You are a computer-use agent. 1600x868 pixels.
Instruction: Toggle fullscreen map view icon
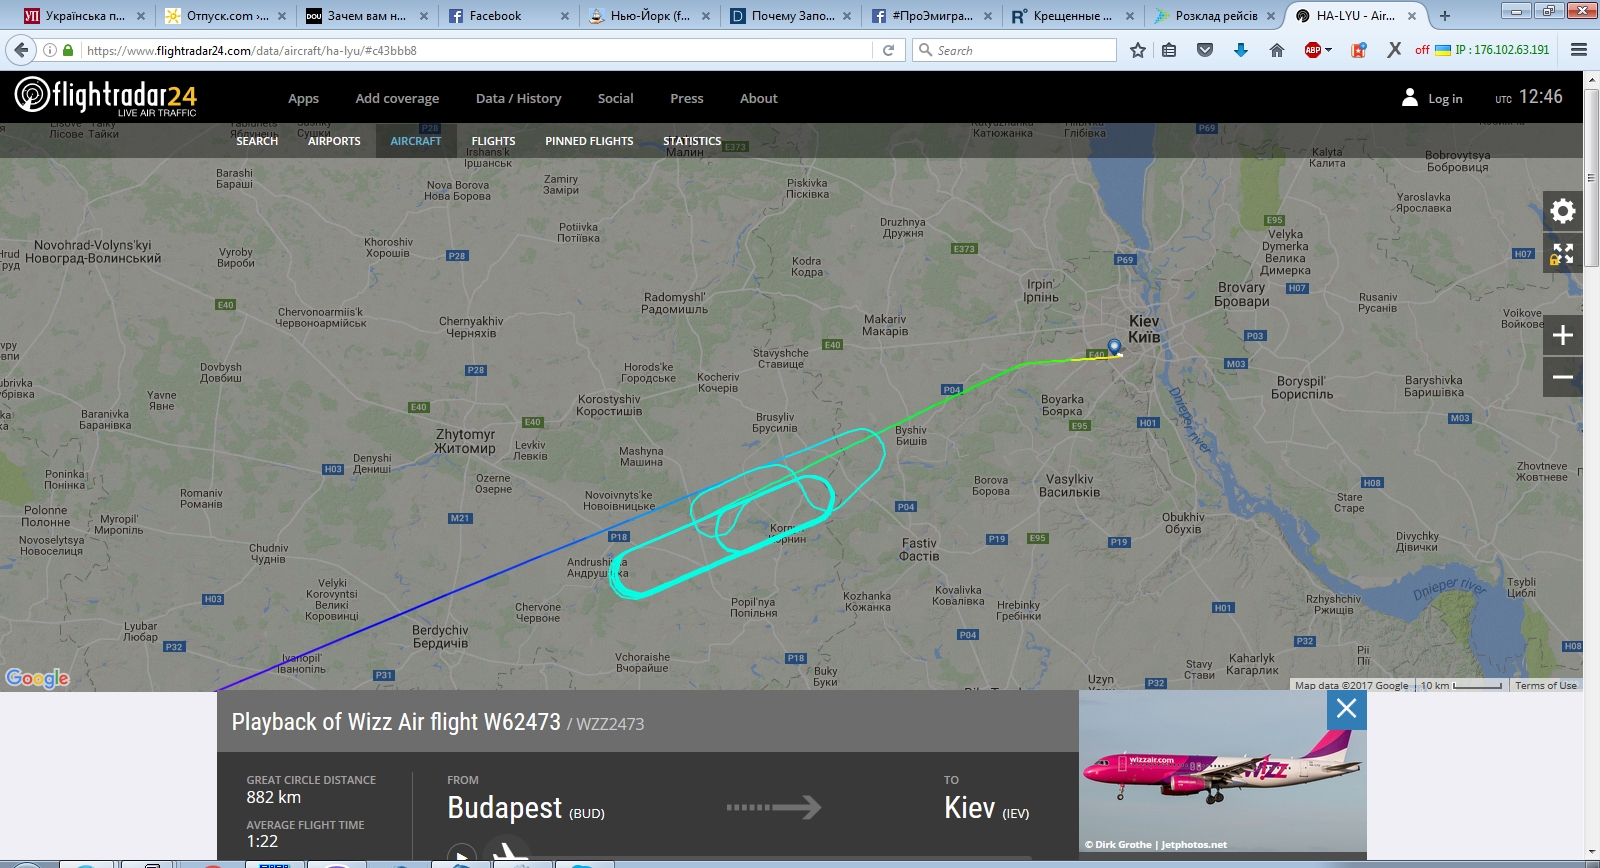(1563, 254)
